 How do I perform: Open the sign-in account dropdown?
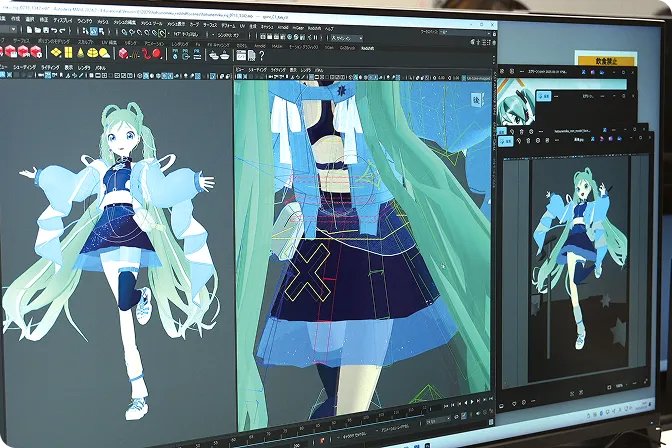[x=347, y=38]
